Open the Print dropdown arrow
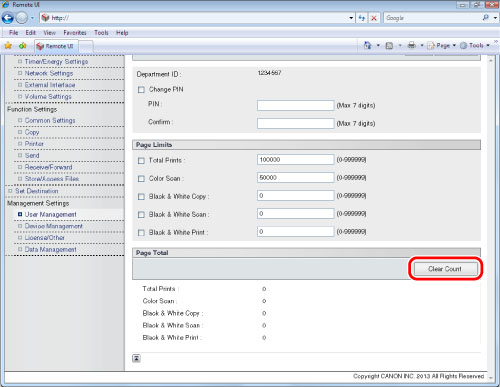This screenshot has width=500, height=387. tap(422, 45)
